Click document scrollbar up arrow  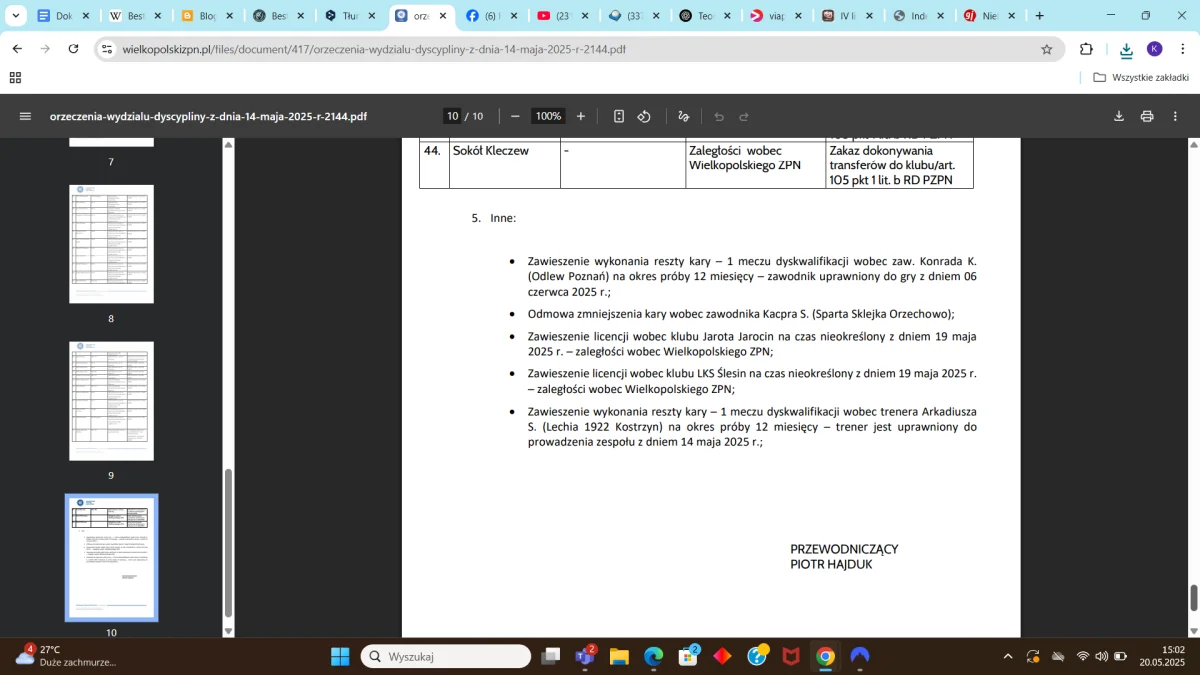coord(1193,145)
